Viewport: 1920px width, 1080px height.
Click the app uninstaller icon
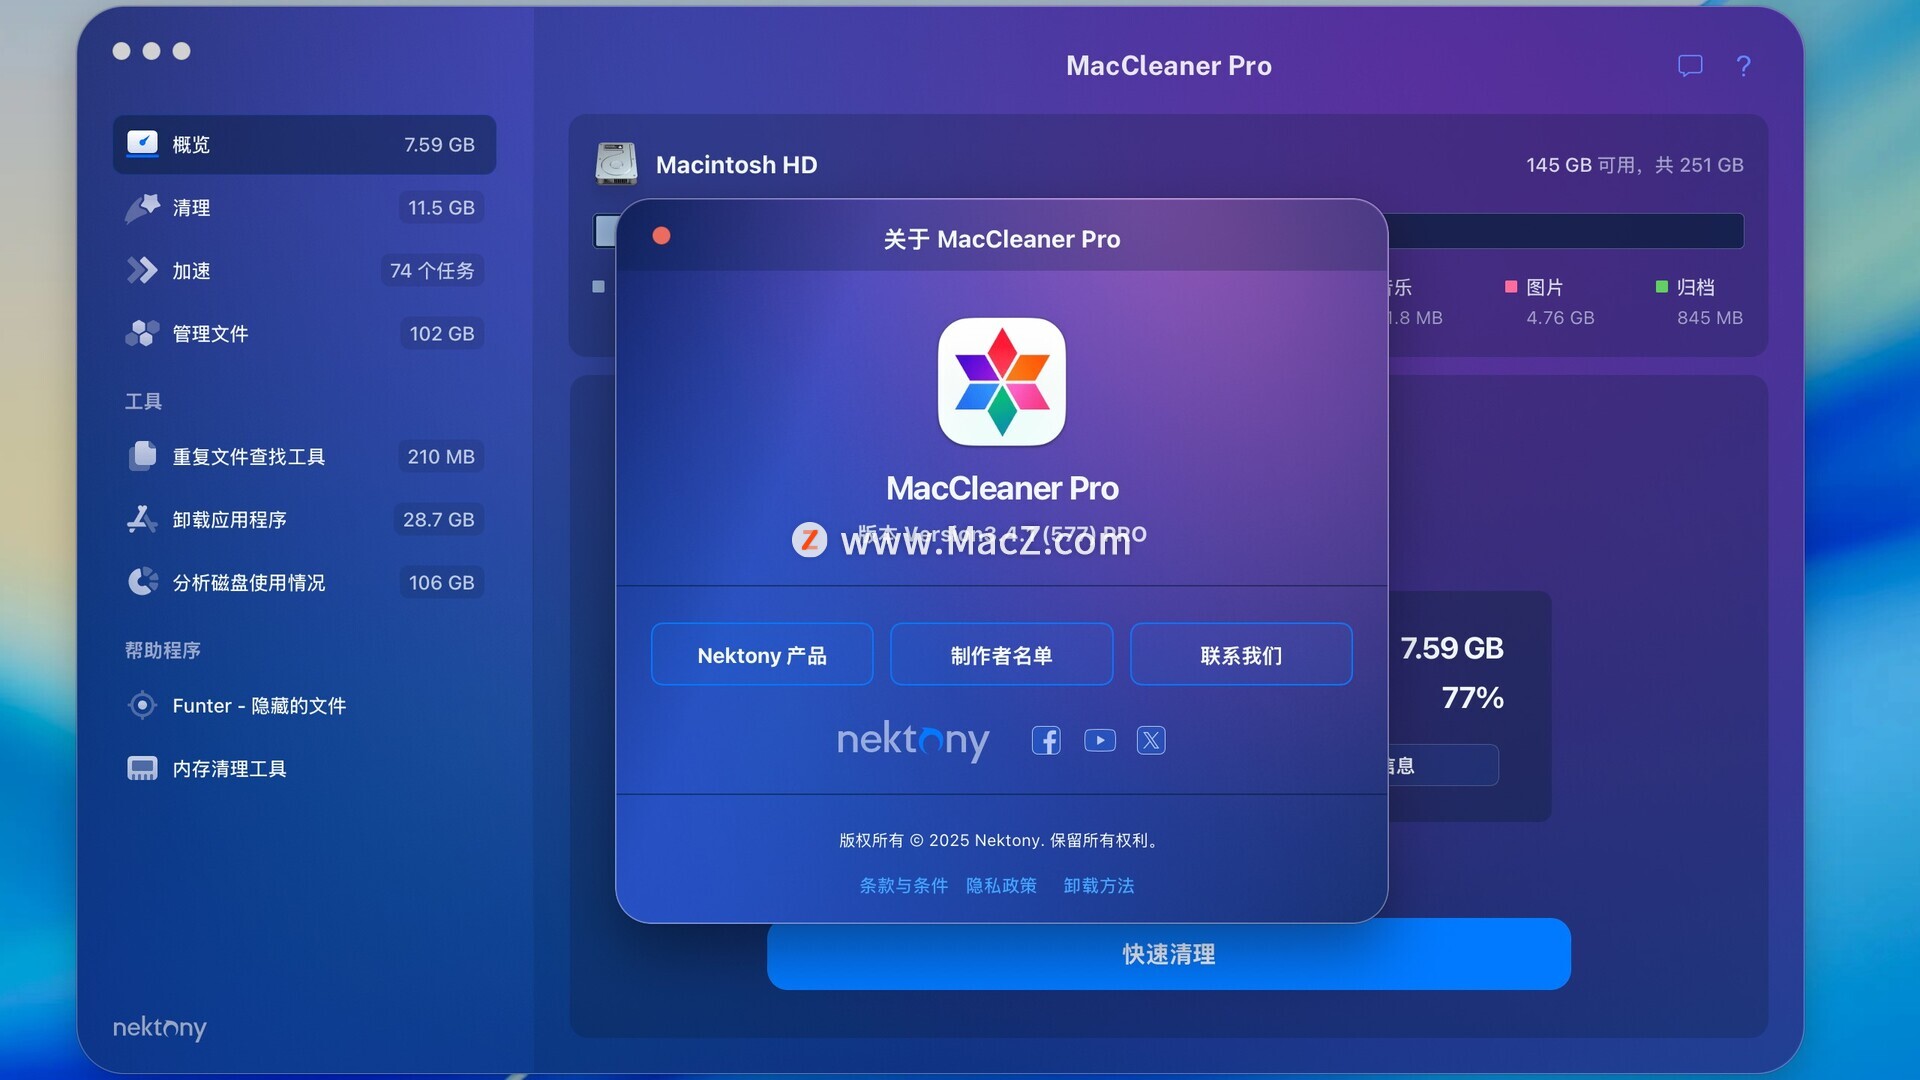point(142,519)
